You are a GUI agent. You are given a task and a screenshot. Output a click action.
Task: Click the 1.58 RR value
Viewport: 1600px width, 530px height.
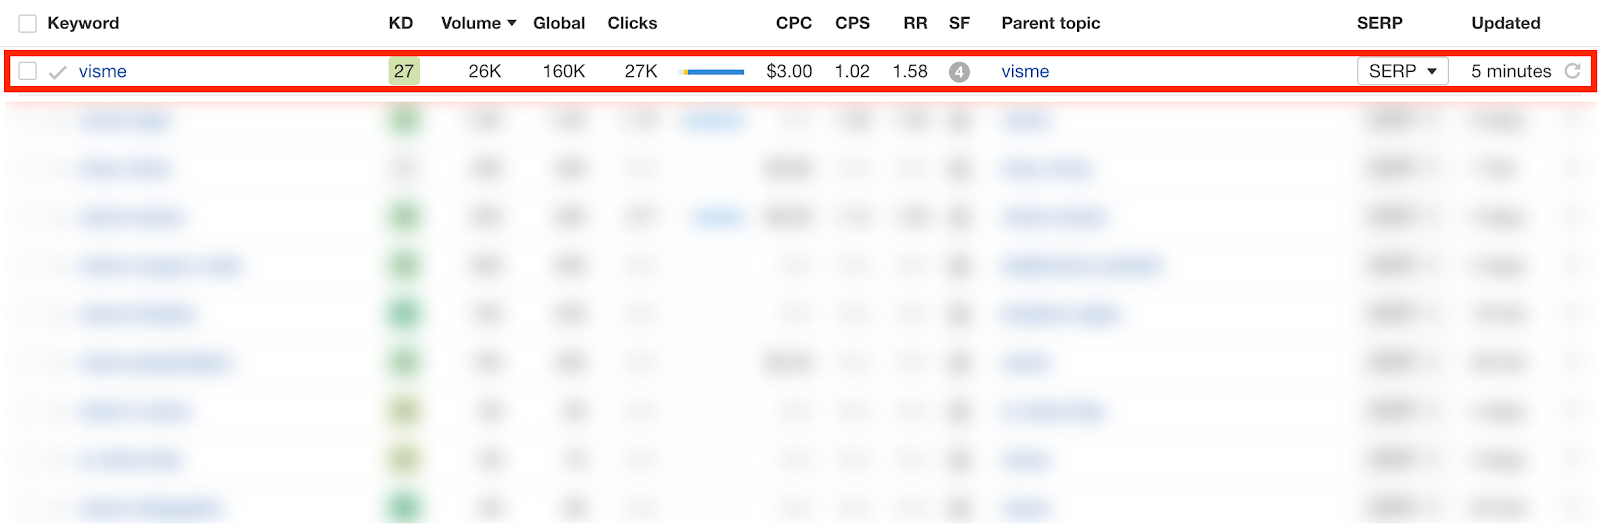tap(910, 71)
